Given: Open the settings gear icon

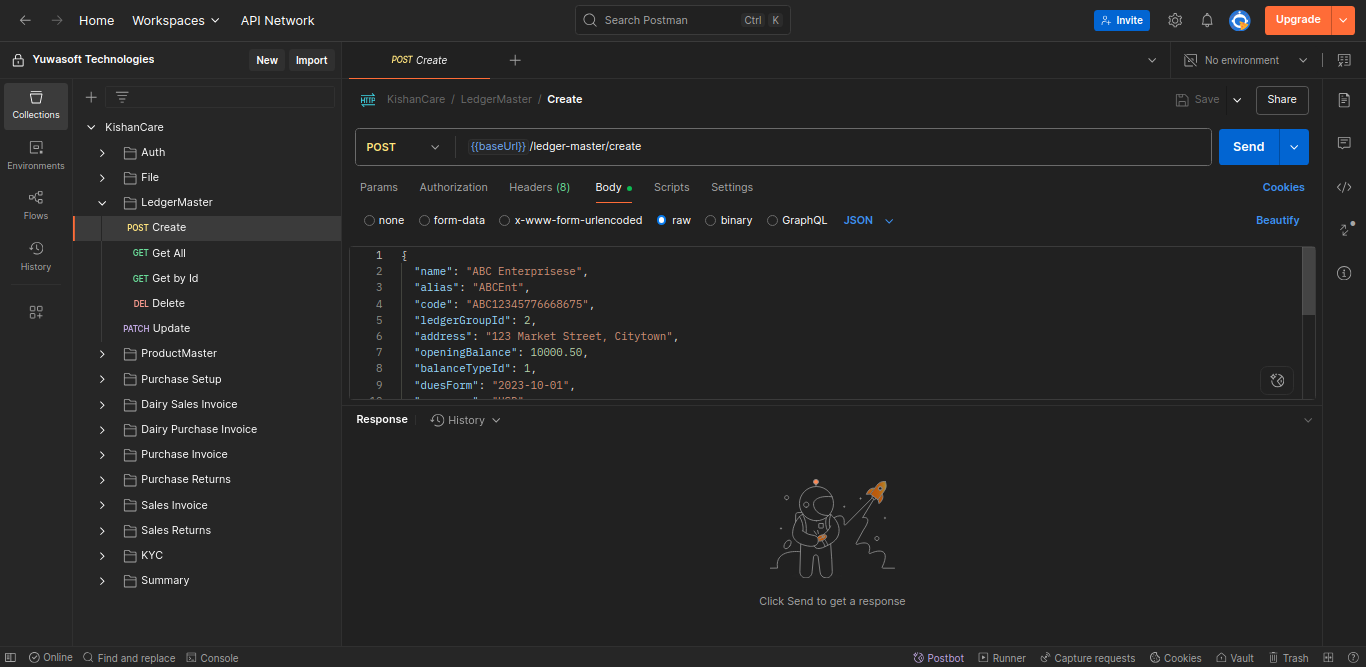Looking at the screenshot, I should pos(1175,20).
